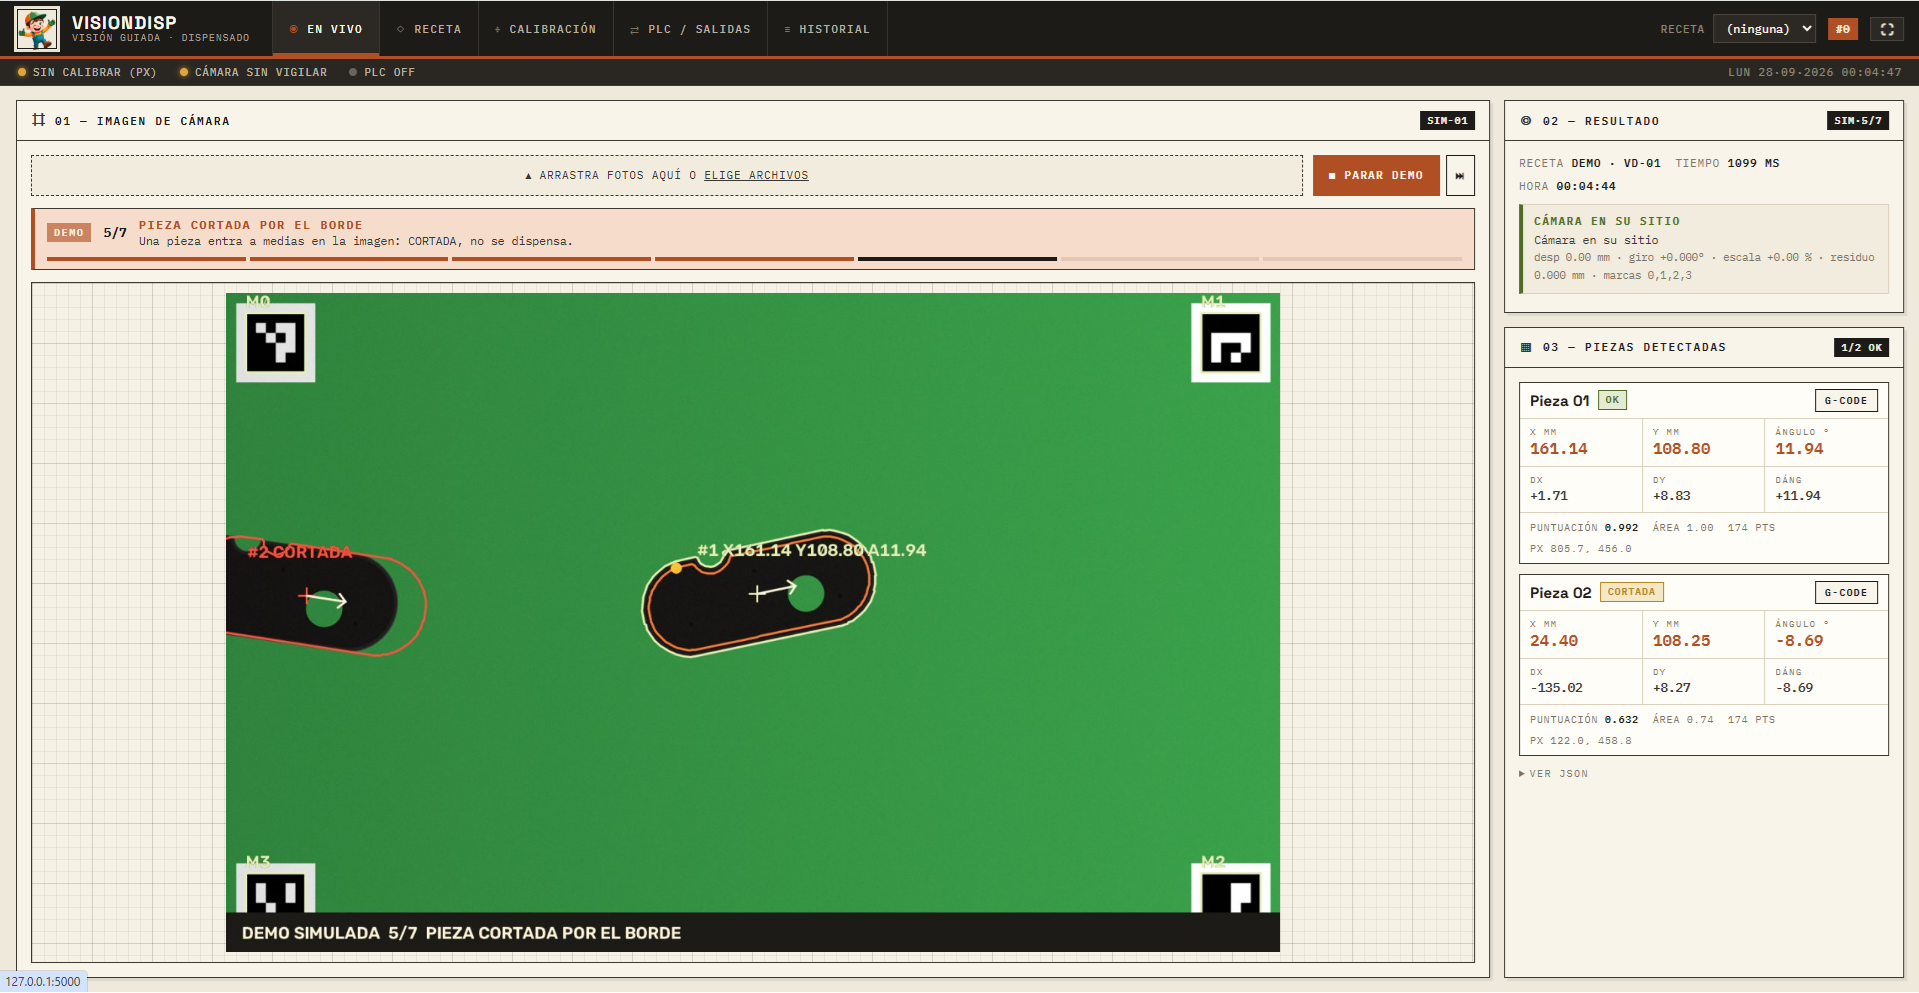1919x993 pixels.
Task: Click the 127.0.0.1:5000 URL status tooltip
Action: tap(43, 982)
